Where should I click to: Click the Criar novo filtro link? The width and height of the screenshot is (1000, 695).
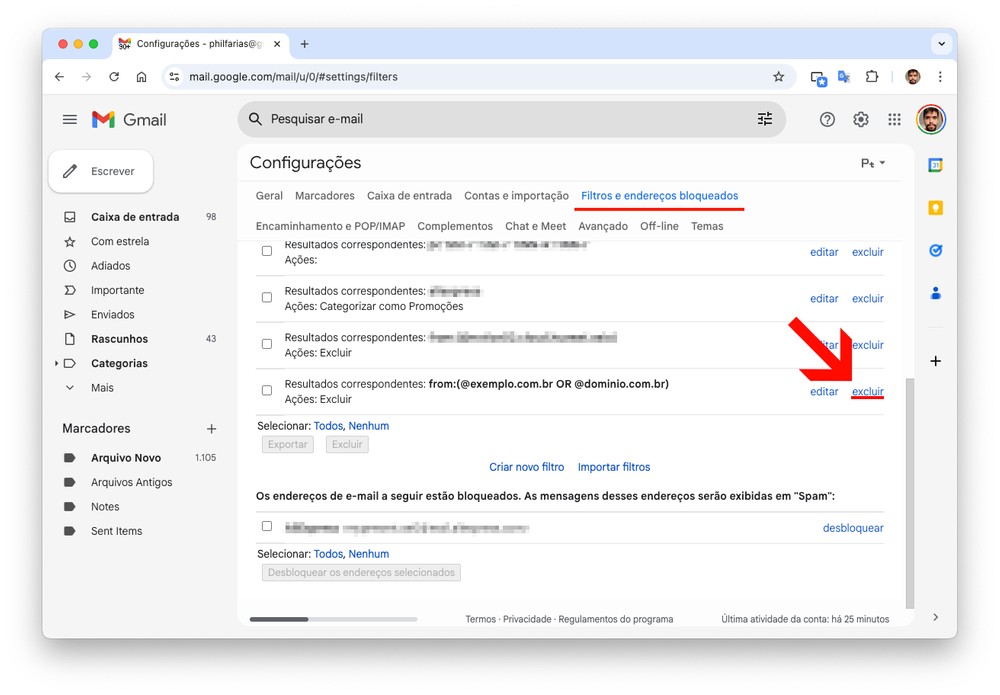pos(526,467)
